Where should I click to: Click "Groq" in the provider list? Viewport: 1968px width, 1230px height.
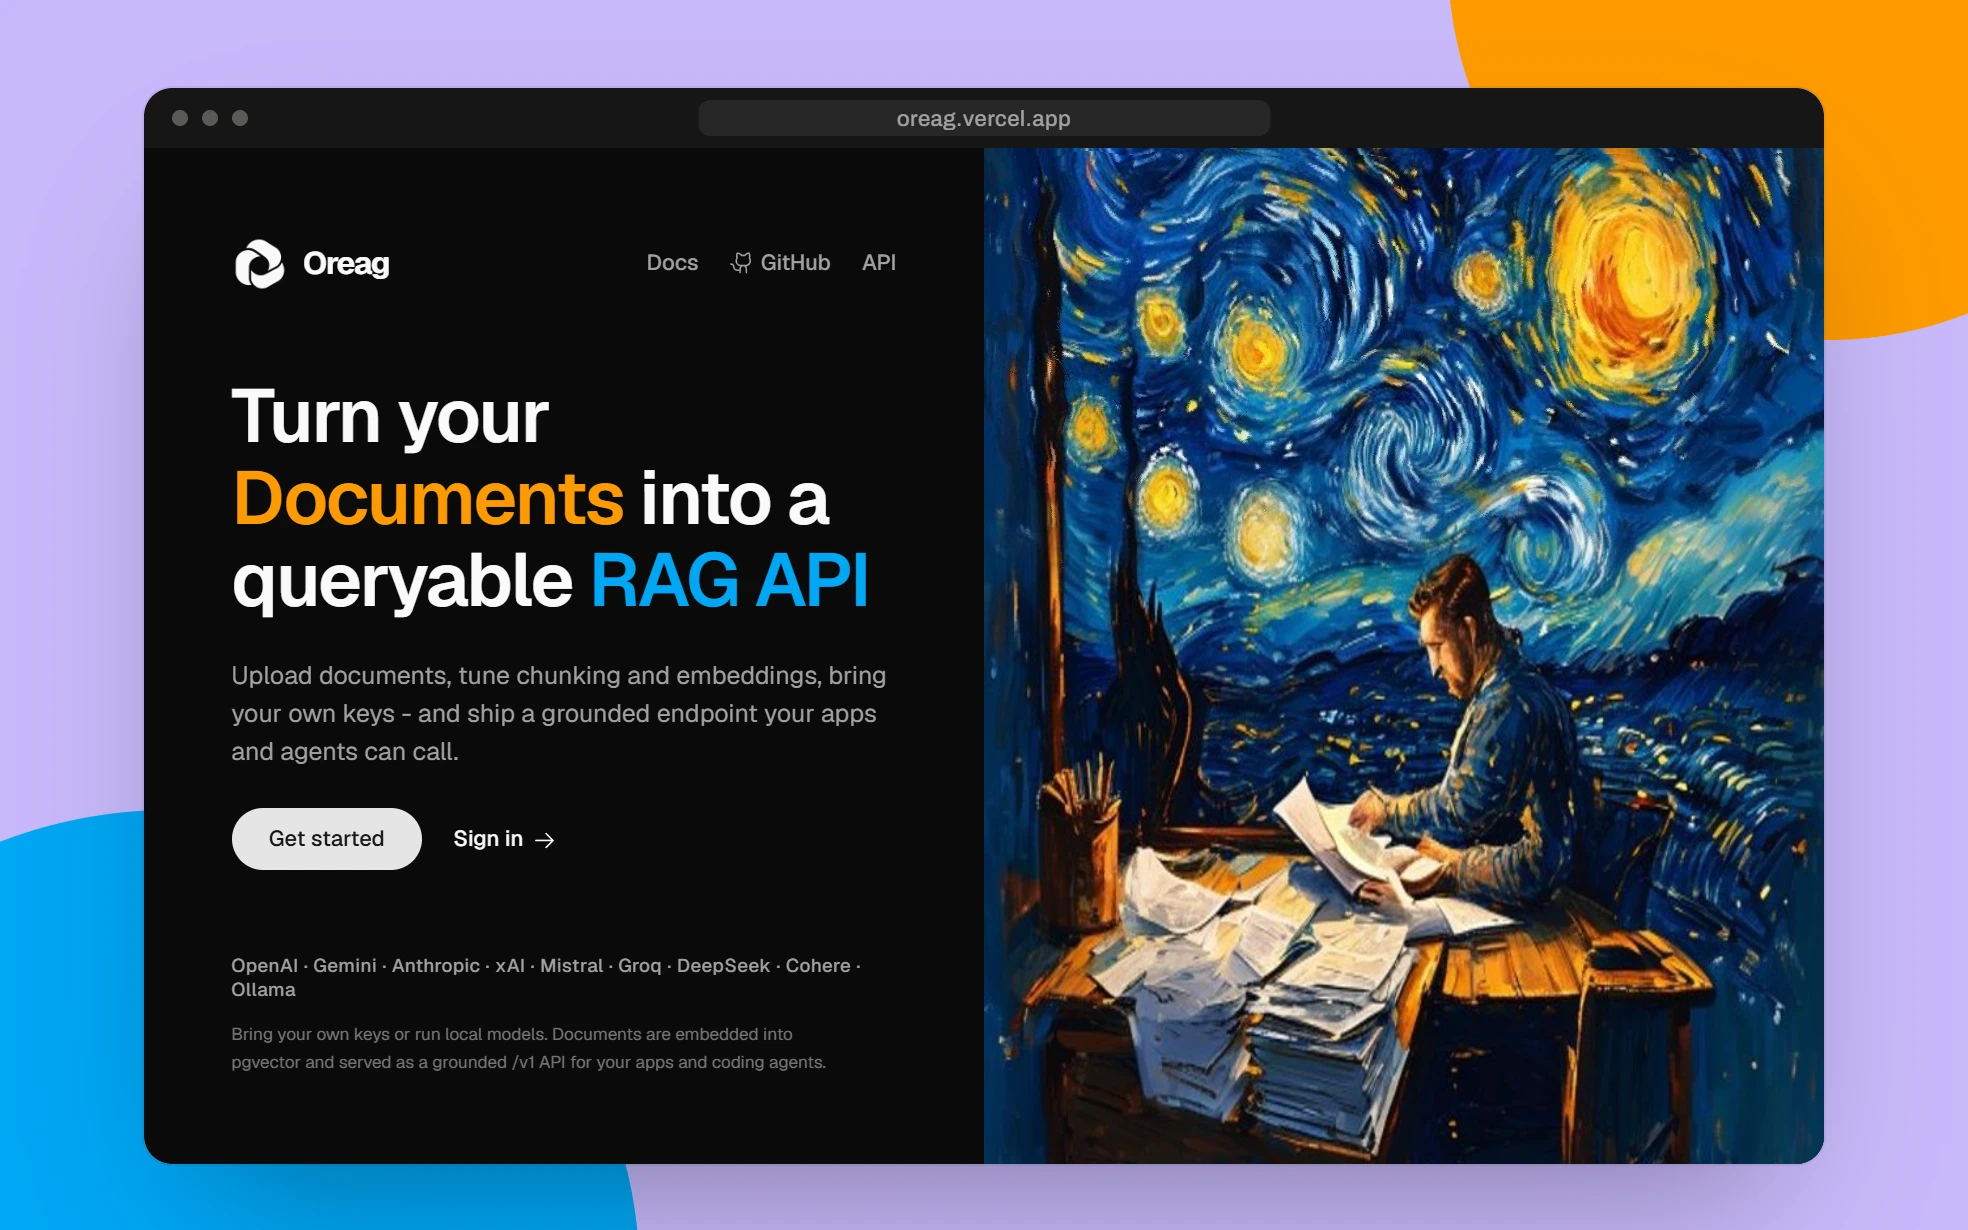[x=640, y=966]
